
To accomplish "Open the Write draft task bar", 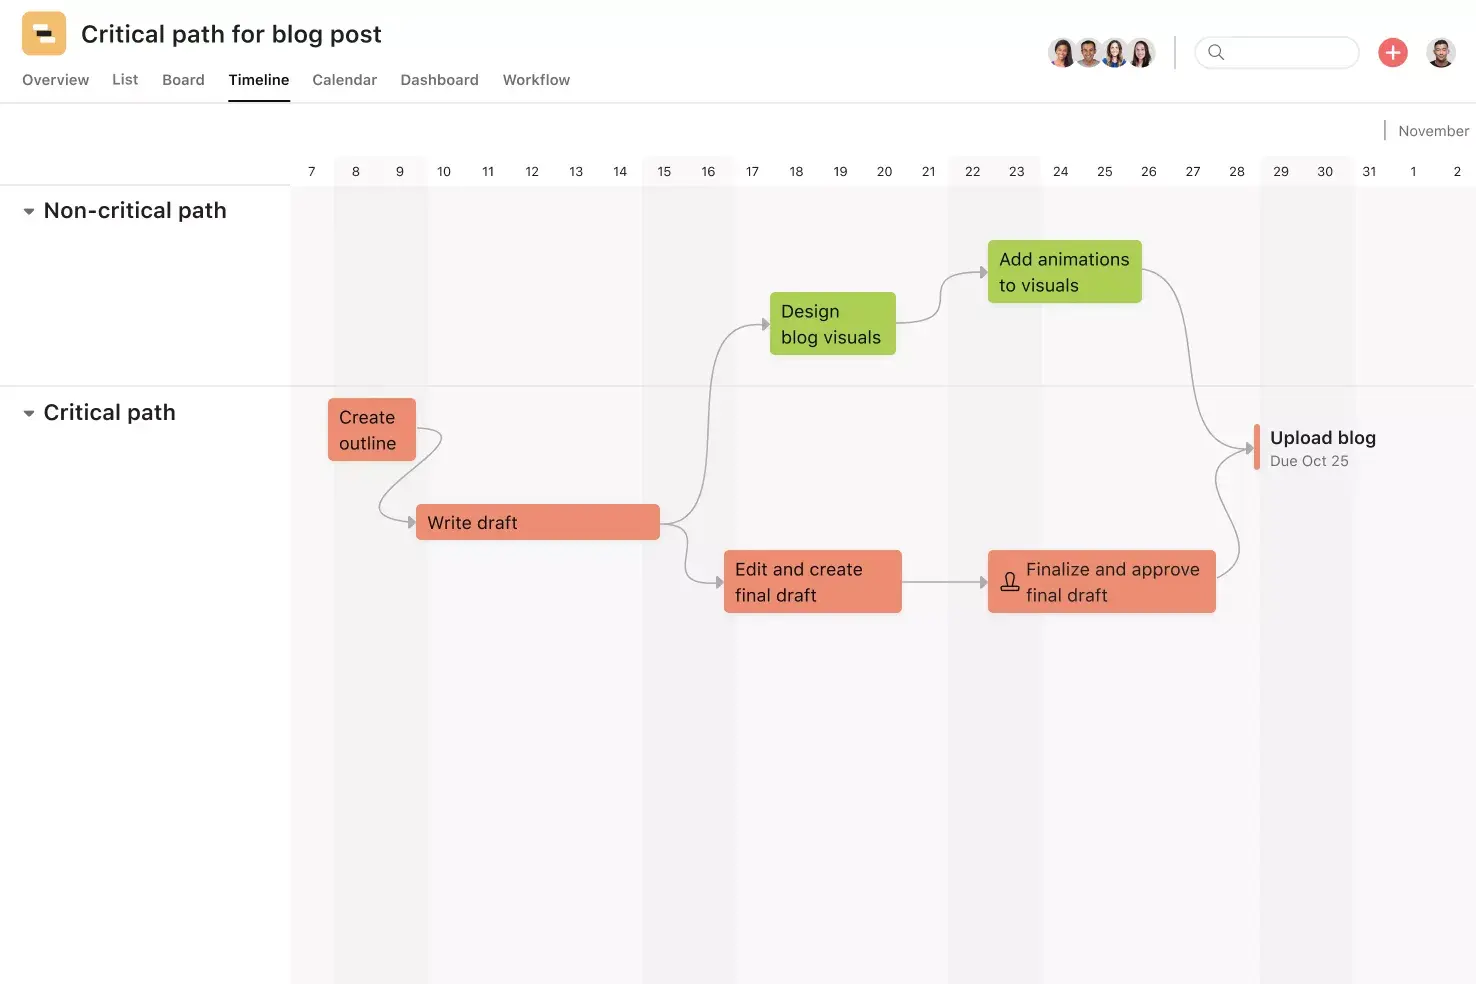I will click(x=537, y=522).
